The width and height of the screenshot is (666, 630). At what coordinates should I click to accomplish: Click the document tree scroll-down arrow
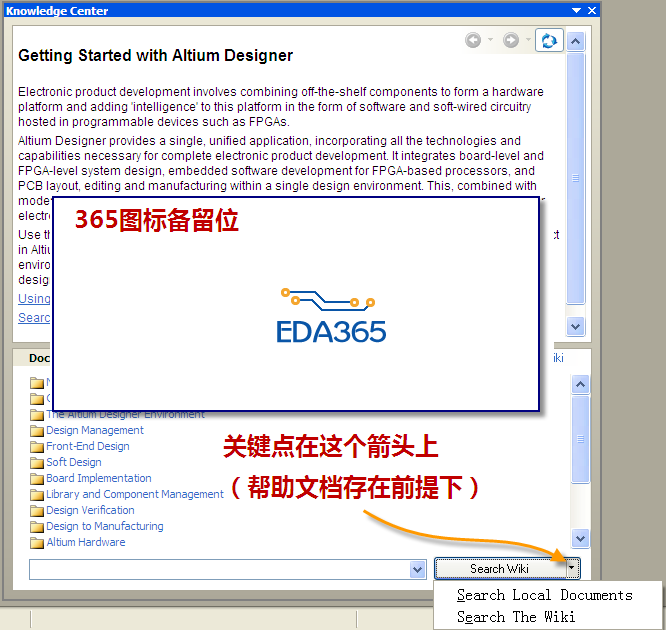point(580,538)
